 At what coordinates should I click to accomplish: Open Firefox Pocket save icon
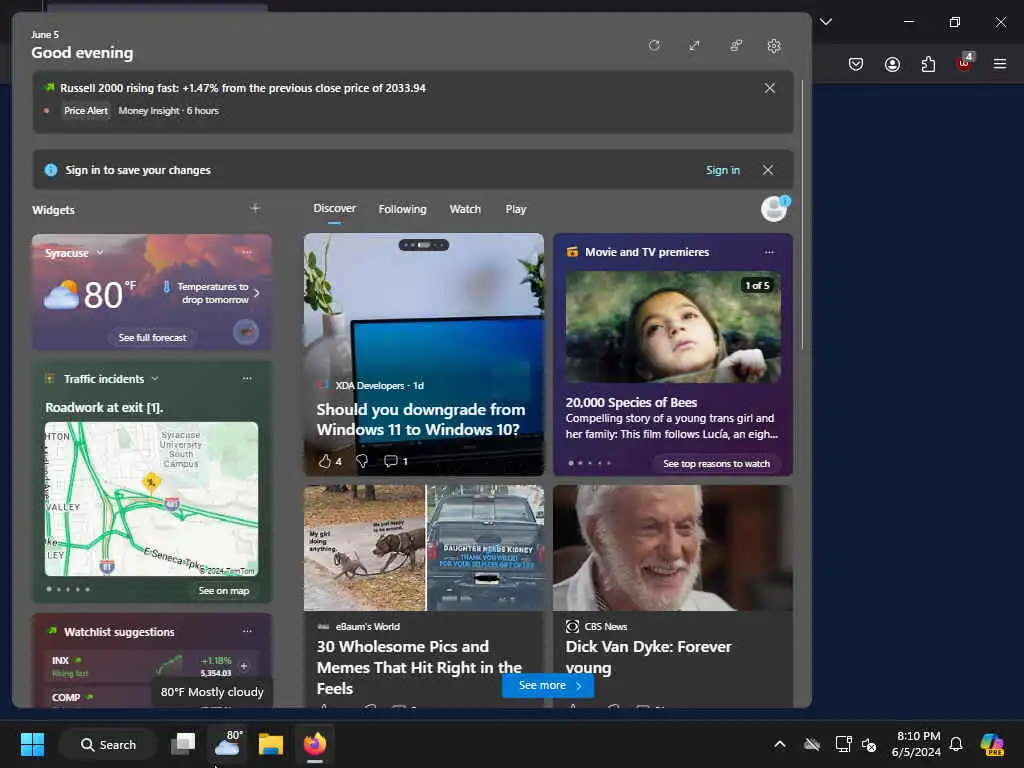[x=856, y=64]
